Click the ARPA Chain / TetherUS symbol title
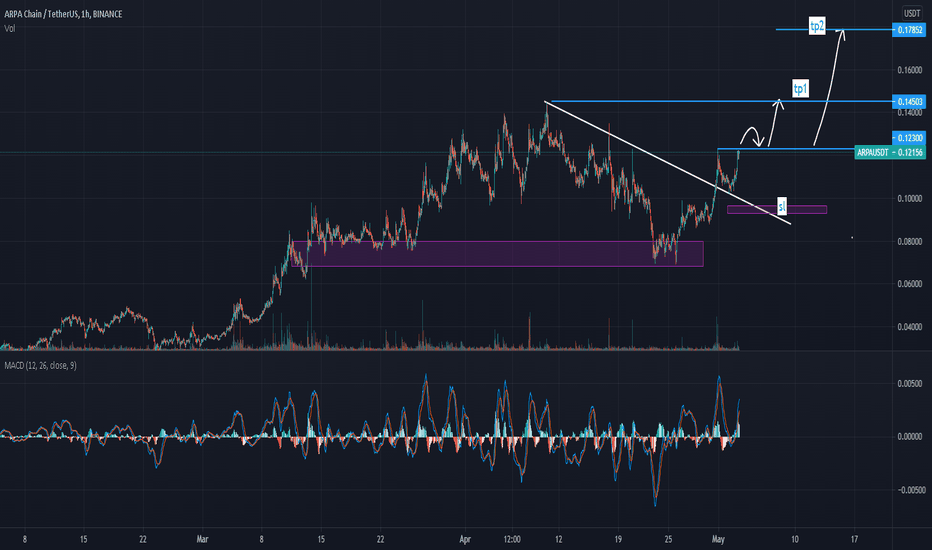Screen dimensions: 932x550 click(64, 14)
